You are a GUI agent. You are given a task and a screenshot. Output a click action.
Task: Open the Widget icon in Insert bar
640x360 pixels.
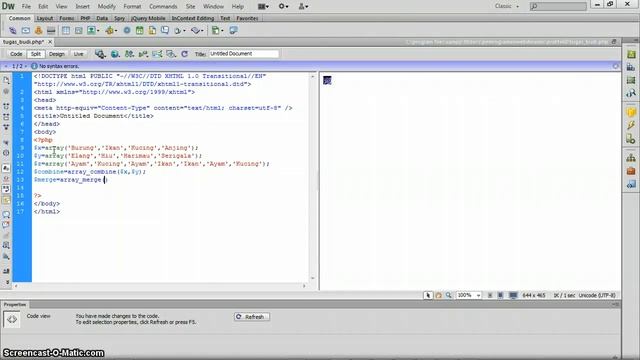127,31
